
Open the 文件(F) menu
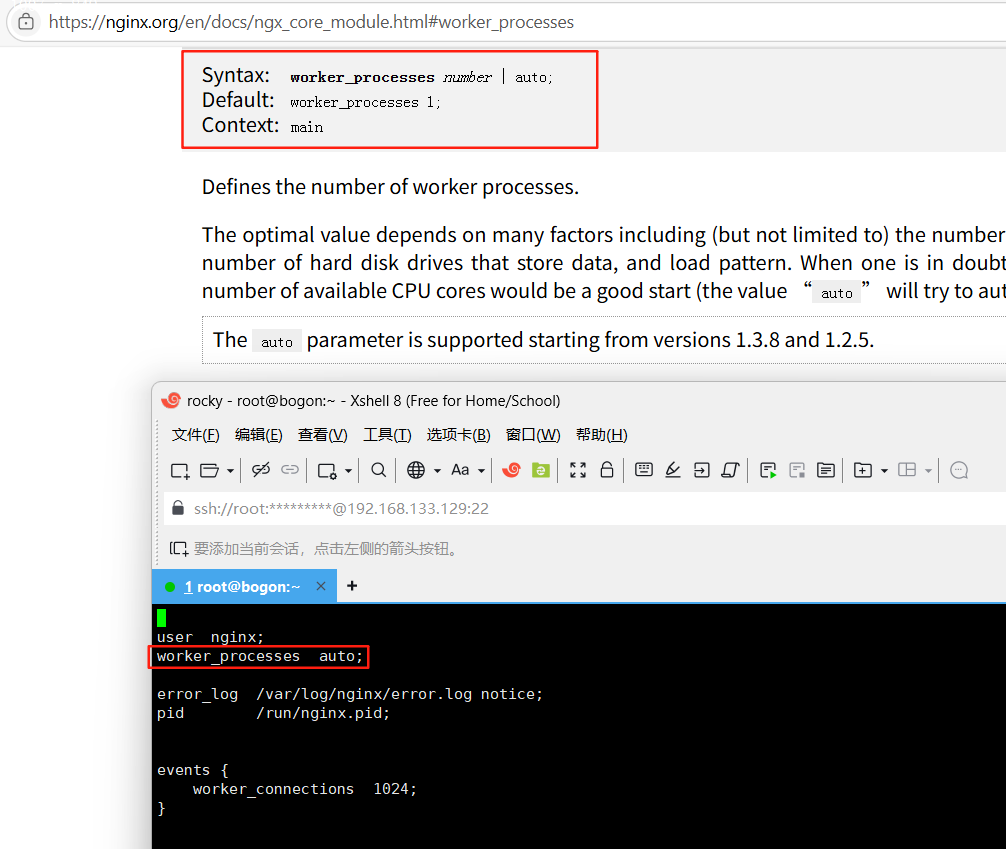coord(196,435)
